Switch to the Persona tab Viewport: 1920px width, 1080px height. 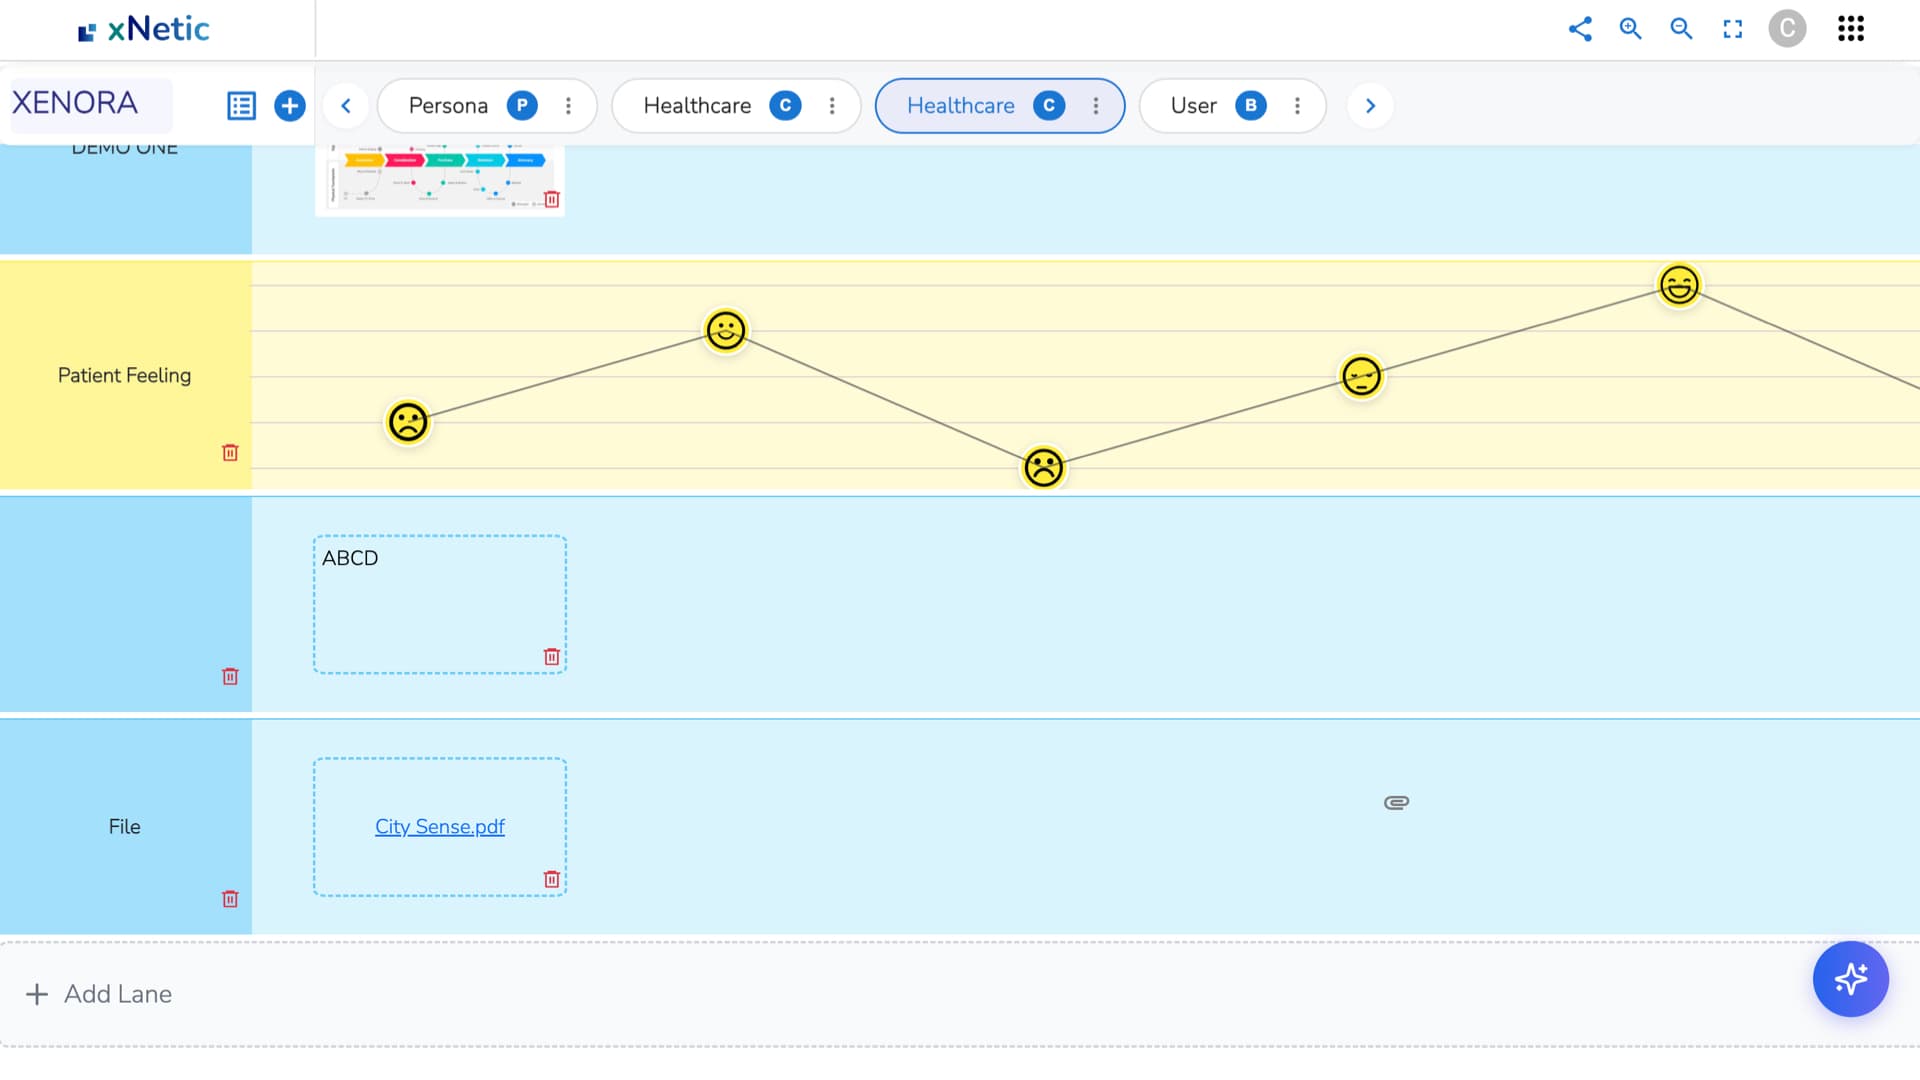tap(448, 106)
